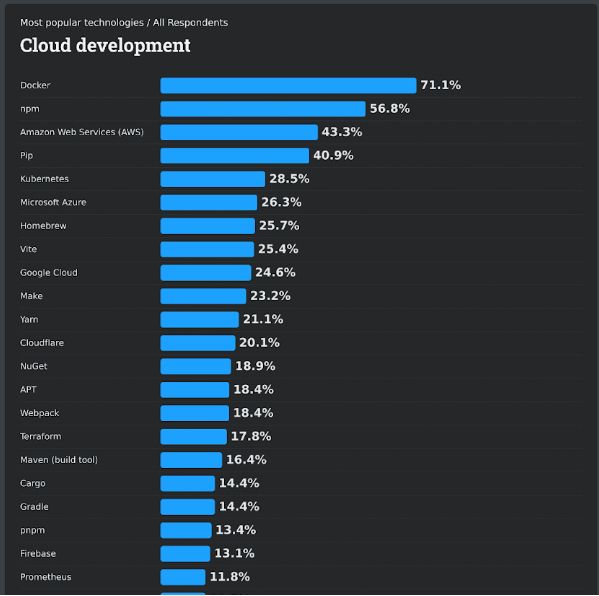Click the 'Cloud development' heading
Image resolution: width=599 pixels, height=596 pixels.
pyautogui.click(x=105, y=45)
